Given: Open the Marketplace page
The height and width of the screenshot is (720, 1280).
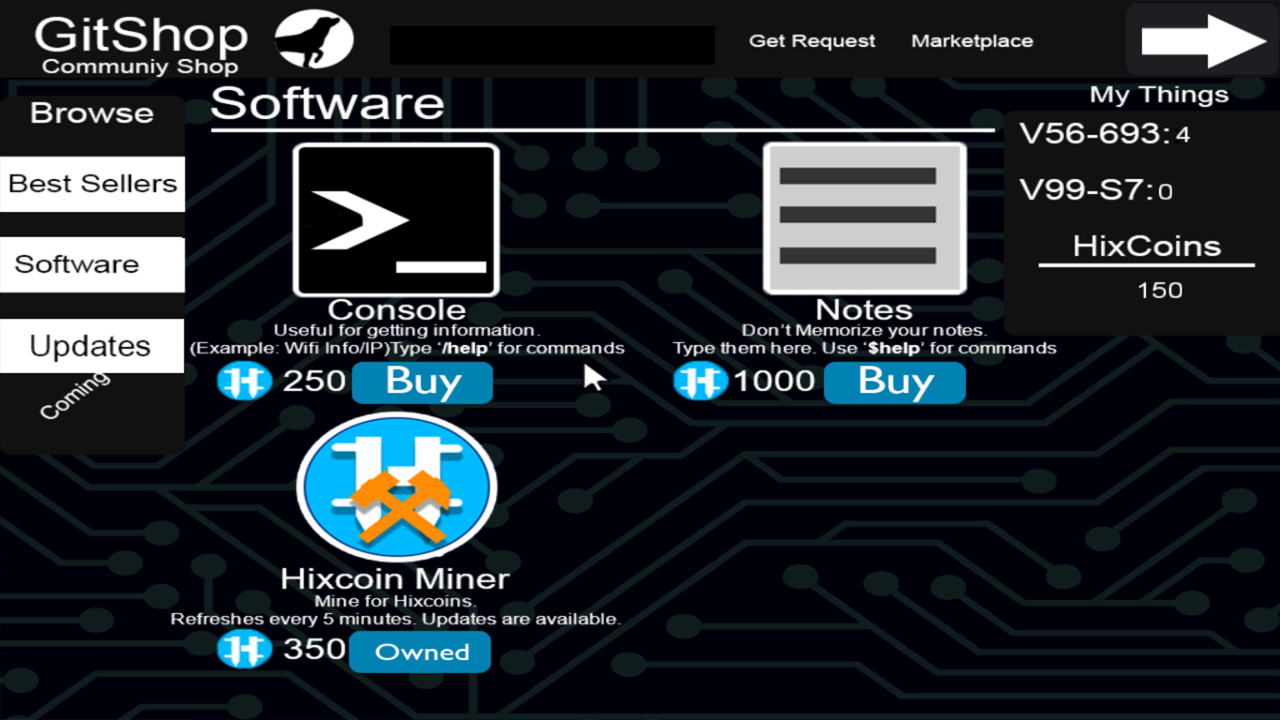Looking at the screenshot, I should tap(971, 41).
